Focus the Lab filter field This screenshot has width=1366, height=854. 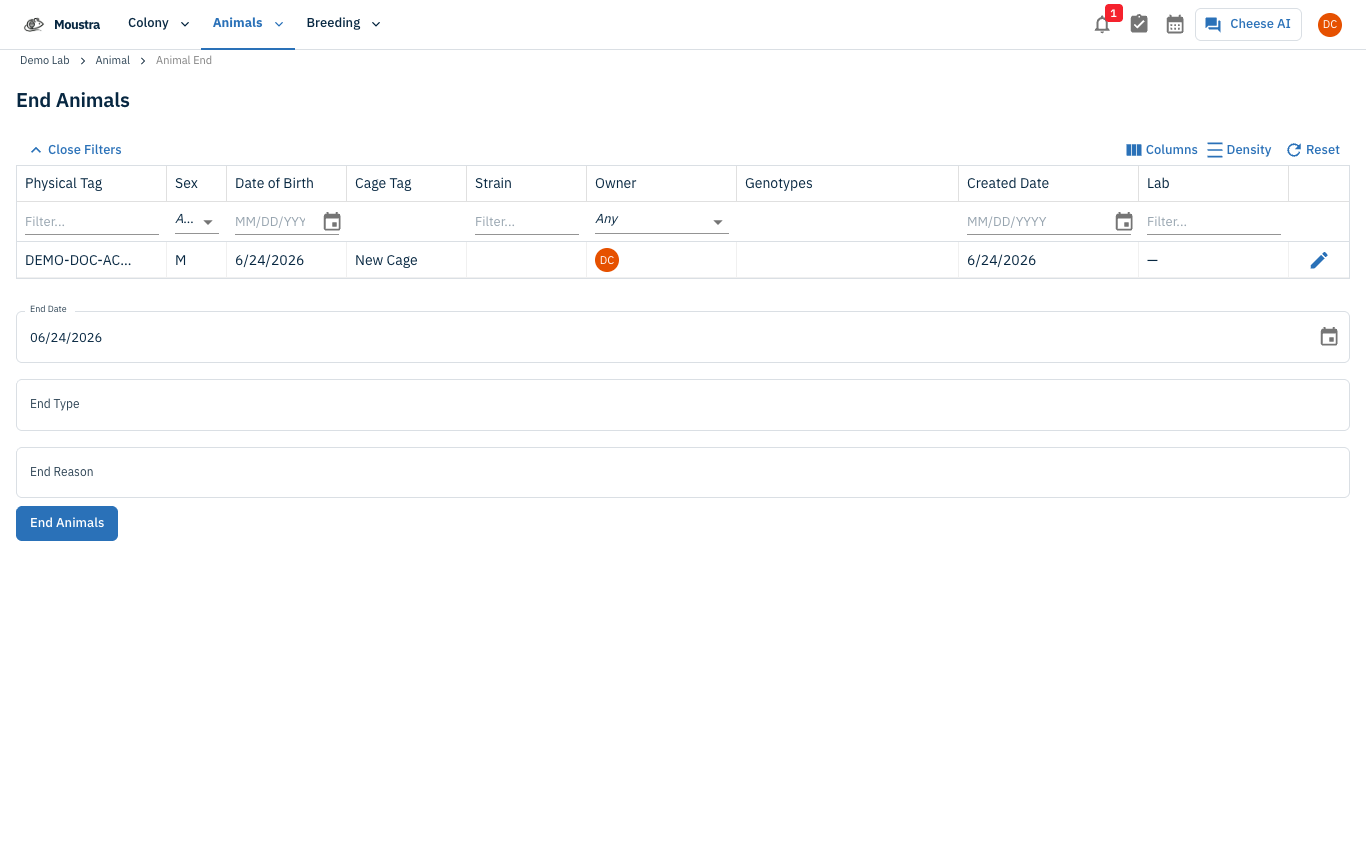point(1214,222)
